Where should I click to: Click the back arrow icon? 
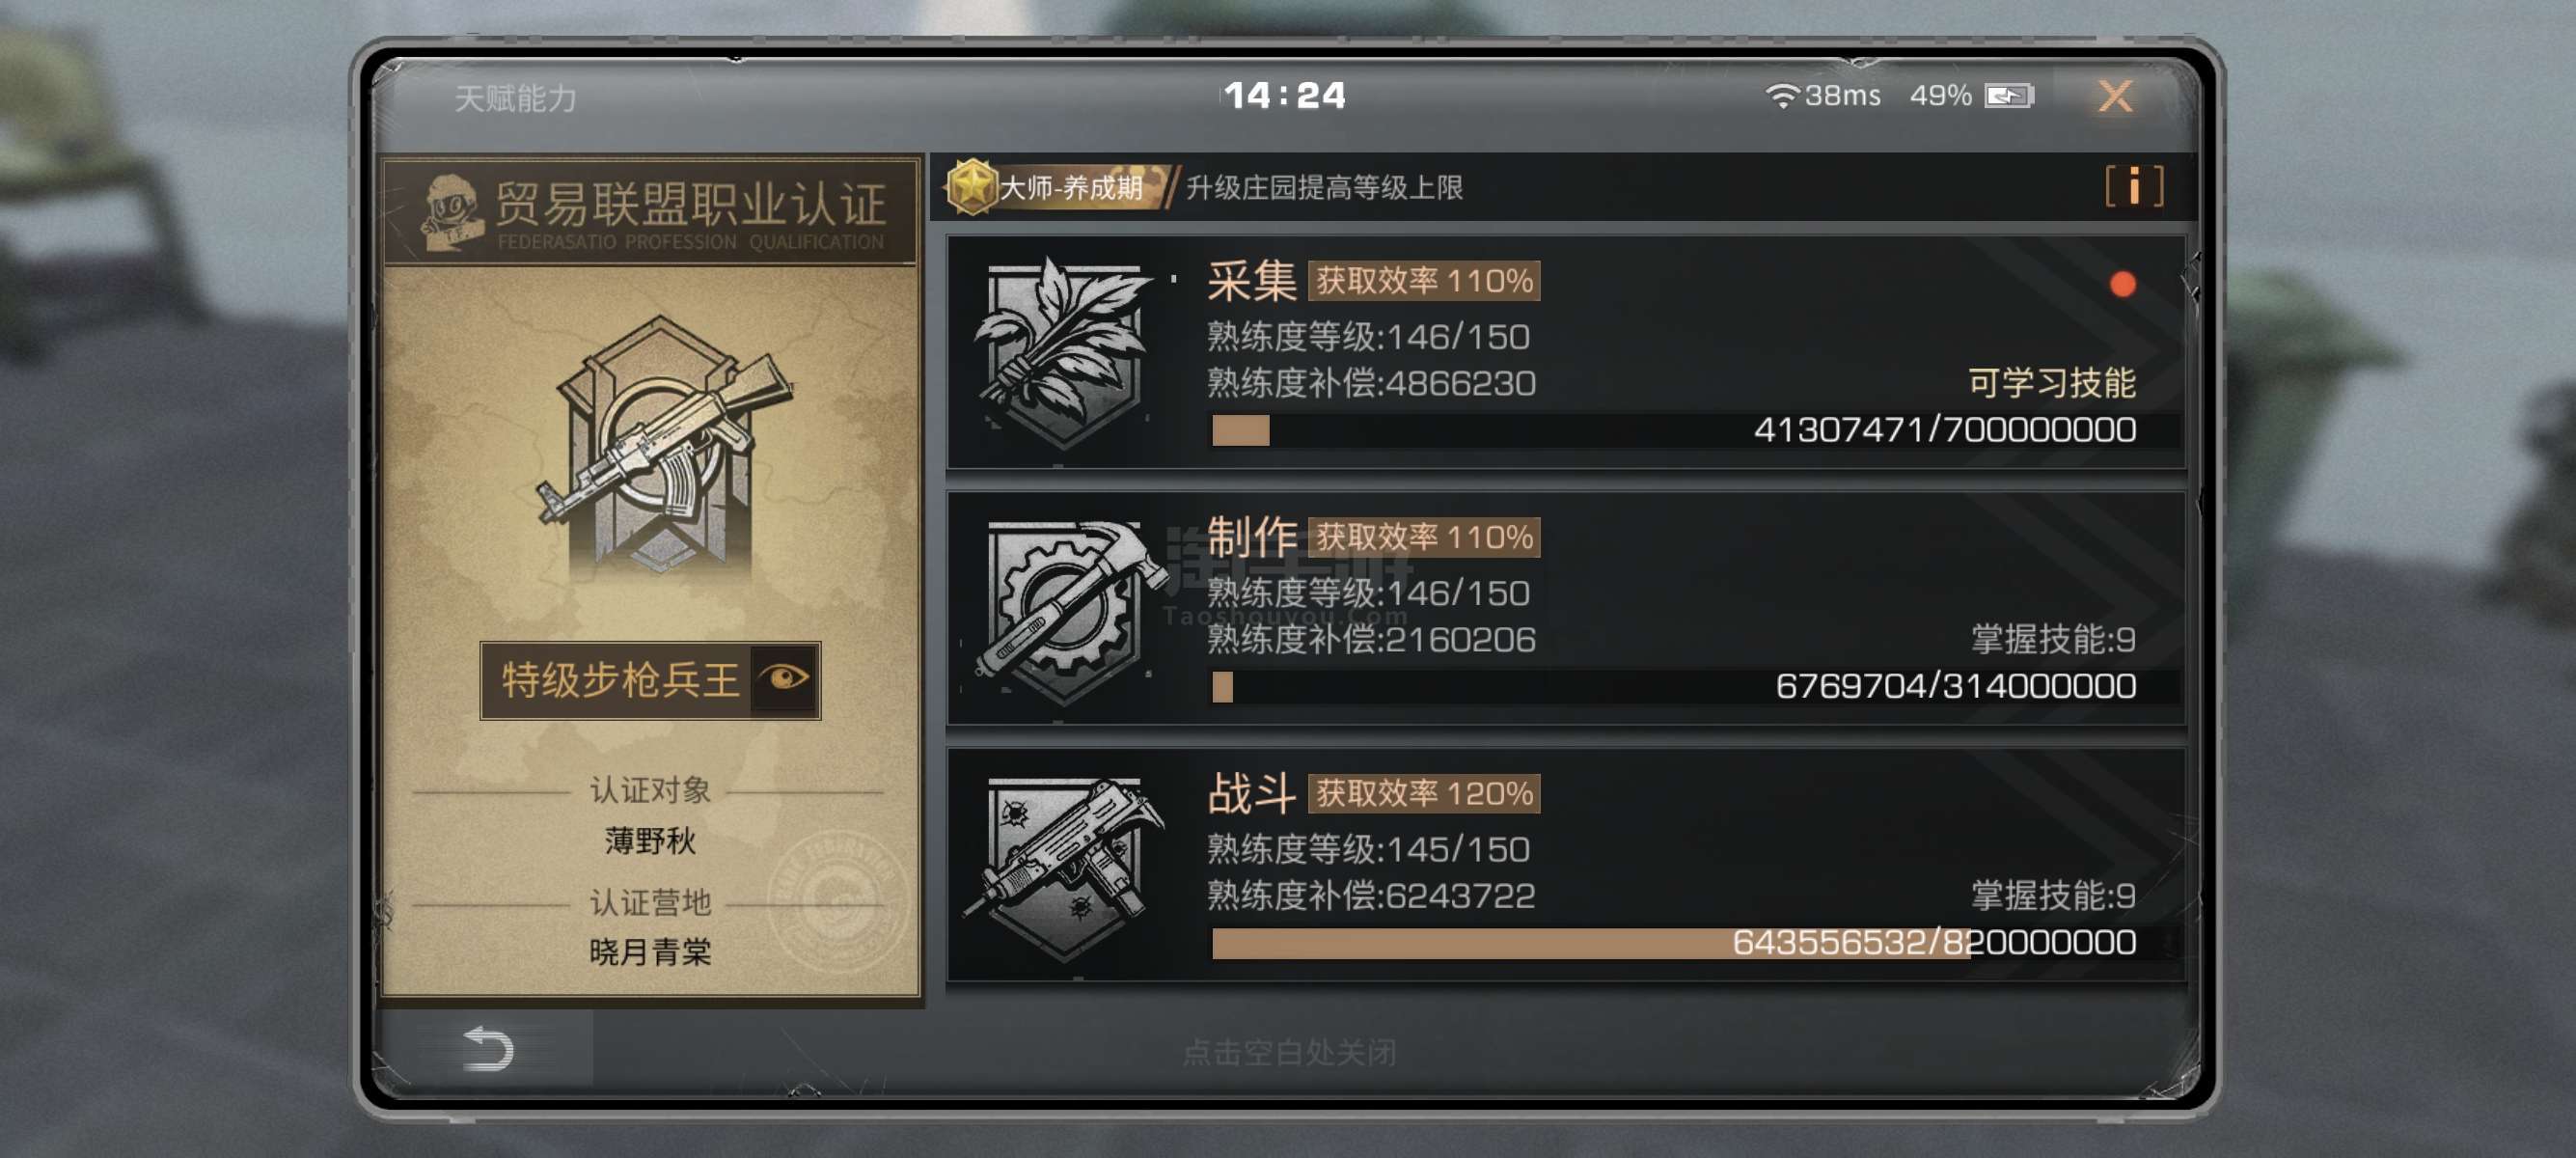pos(488,1048)
